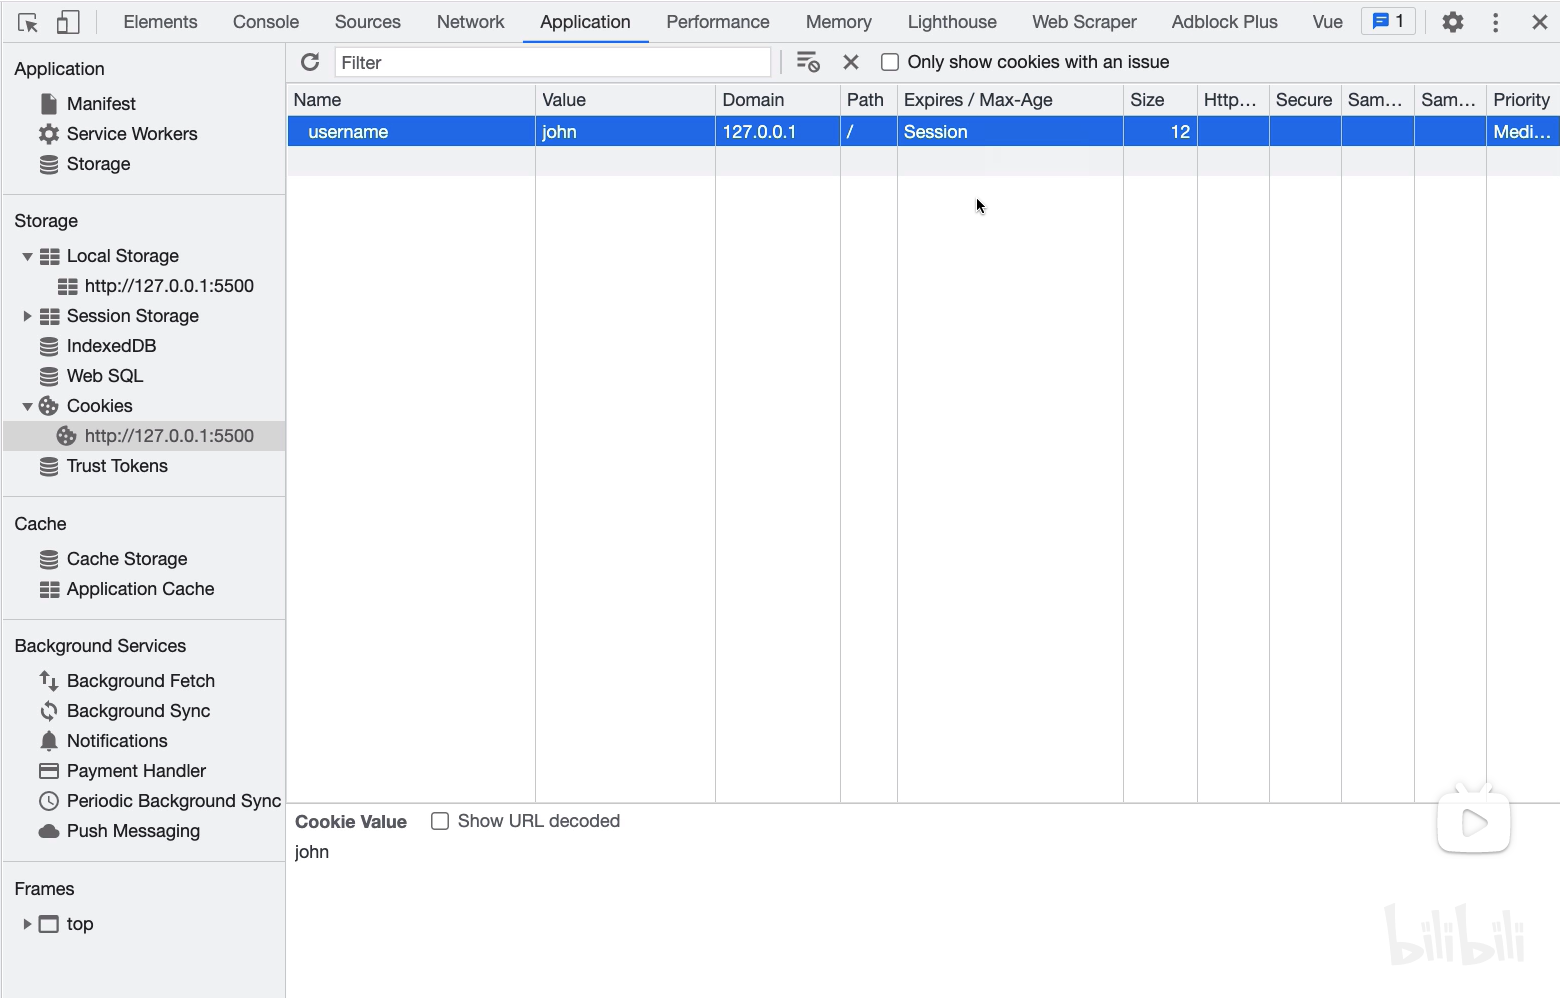Open DevTools settings gear
This screenshot has width=1560, height=998.
click(x=1453, y=22)
